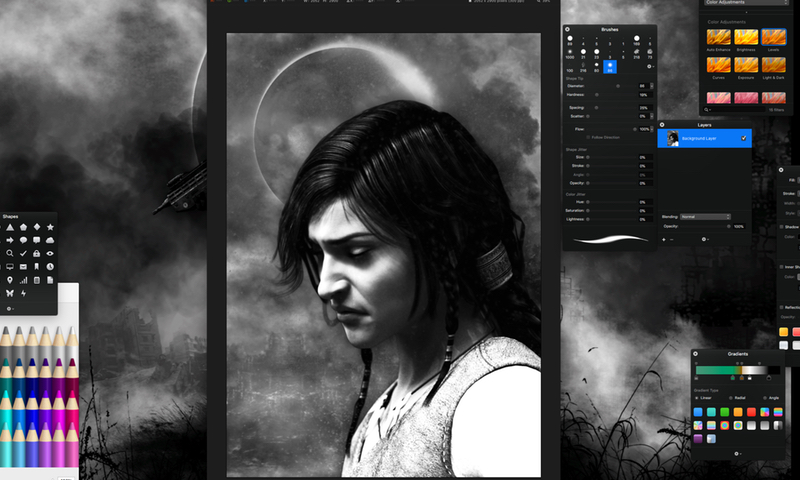
Task: Select the star shape in Shapes palette
Action: coord(50,228)
